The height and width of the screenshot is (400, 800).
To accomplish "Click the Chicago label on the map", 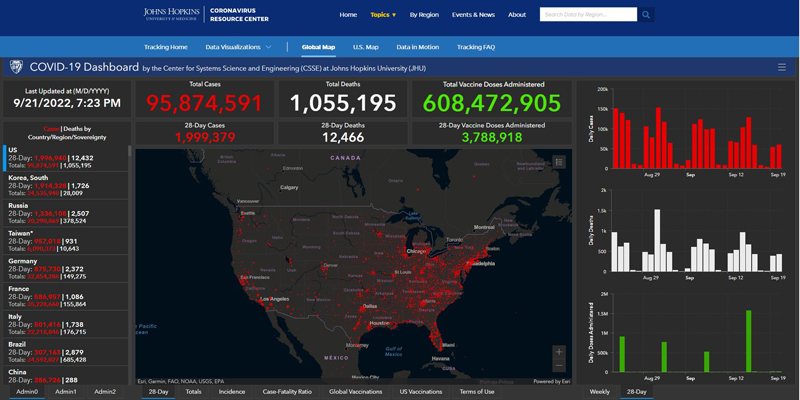I will pyautogui.click(x=416, y=251).
